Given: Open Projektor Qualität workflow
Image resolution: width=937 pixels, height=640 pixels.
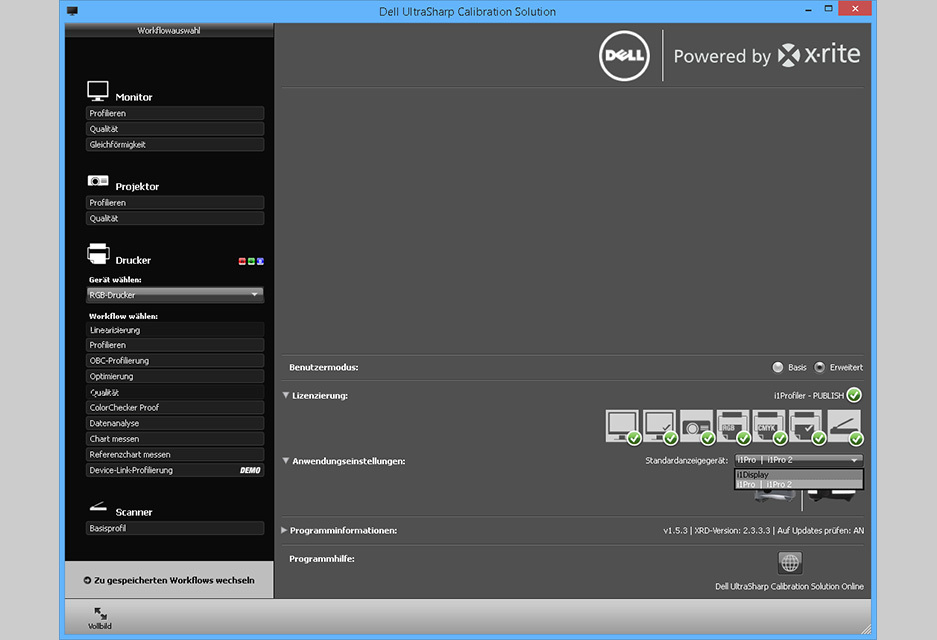Looking at the screenshot, I should pyautogui.click(x=175, y=218).
